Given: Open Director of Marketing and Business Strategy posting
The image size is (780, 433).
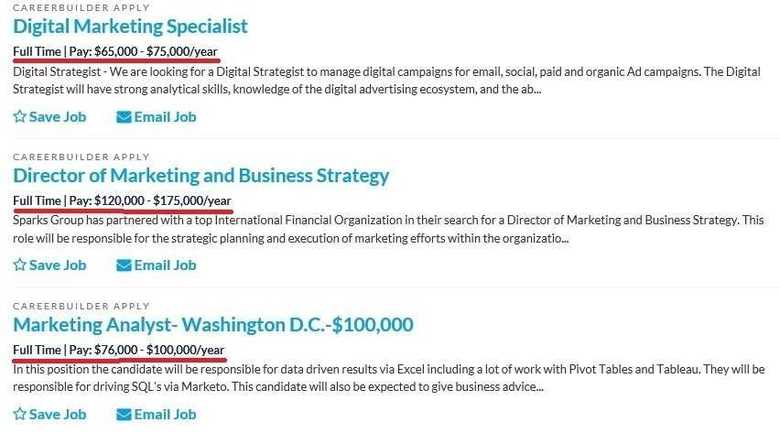Looking at the screenshot, I should pyautogui.click(x=201, y=176).
